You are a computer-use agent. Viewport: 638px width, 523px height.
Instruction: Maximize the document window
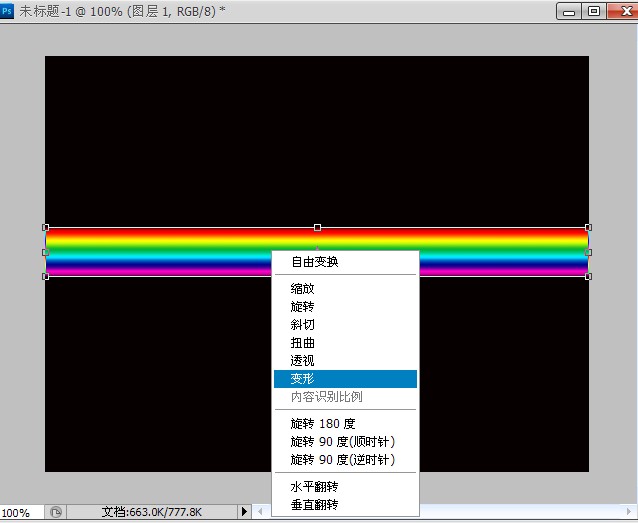coord(594,11)
